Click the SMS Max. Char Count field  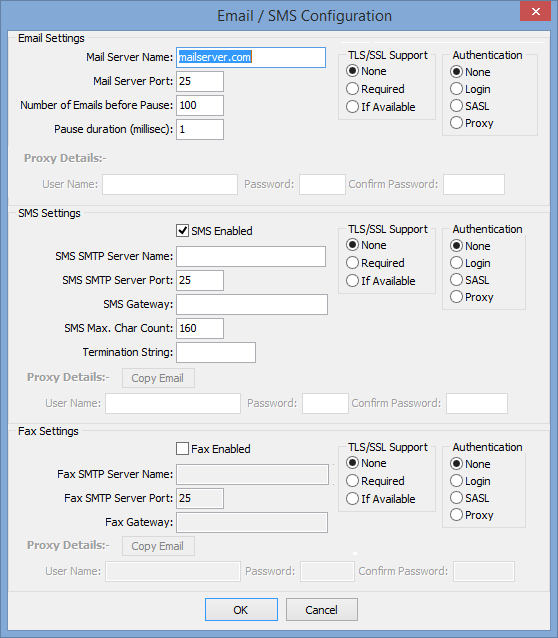200,328
